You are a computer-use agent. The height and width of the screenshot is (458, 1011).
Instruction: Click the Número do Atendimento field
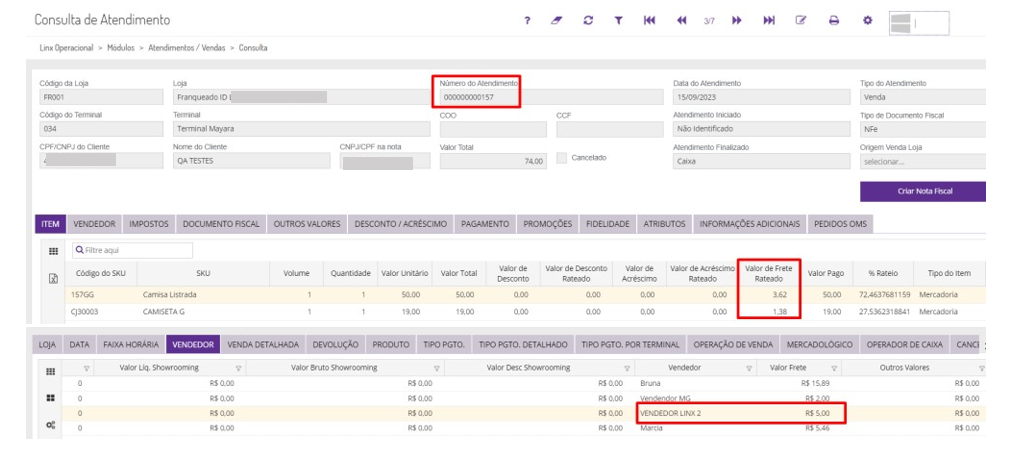[551, 97]
